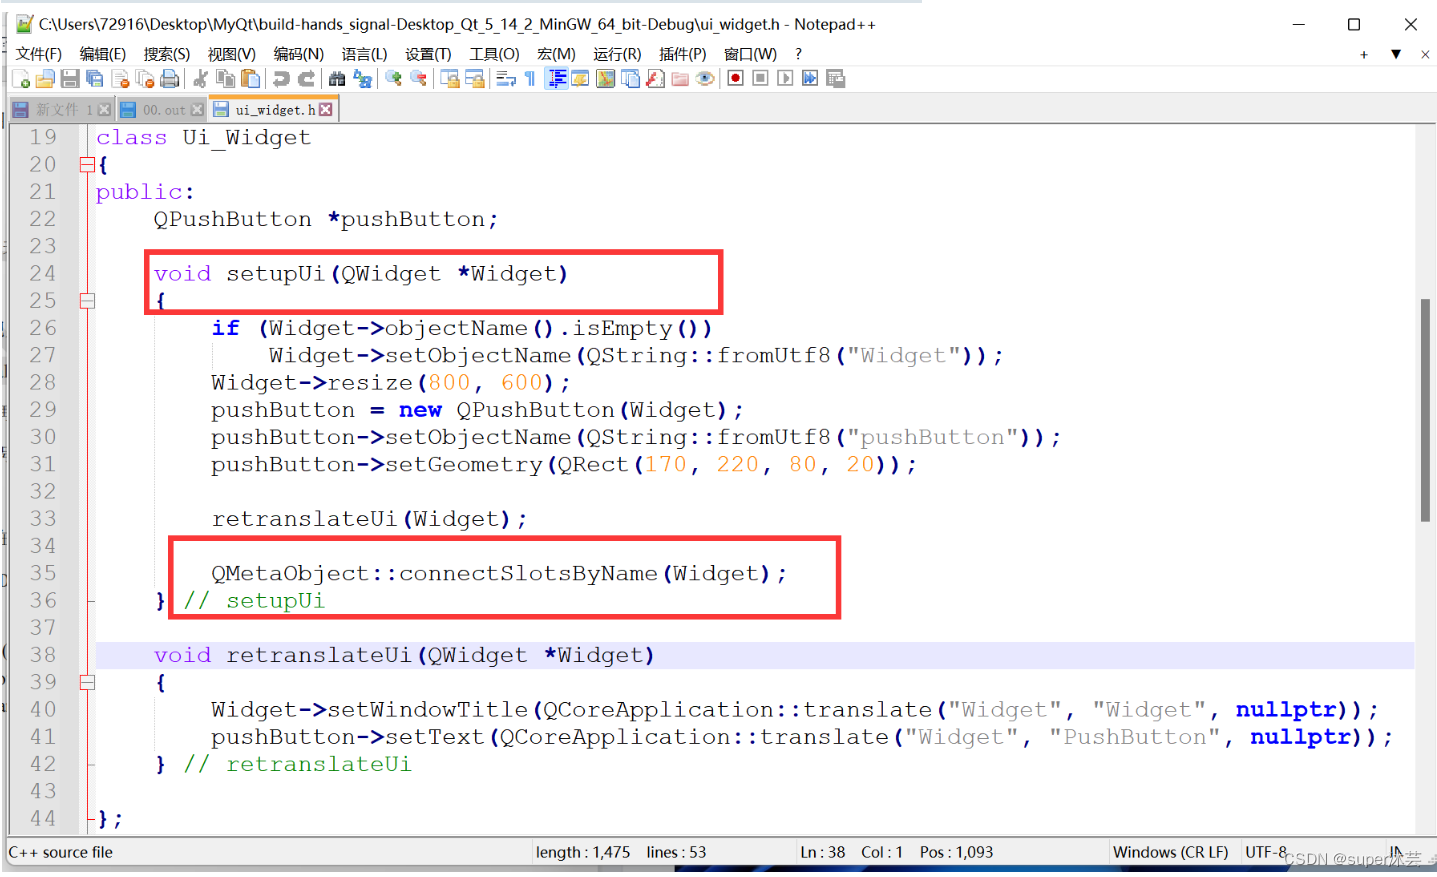Open a file using the Open folder icon

coord(45,79)
